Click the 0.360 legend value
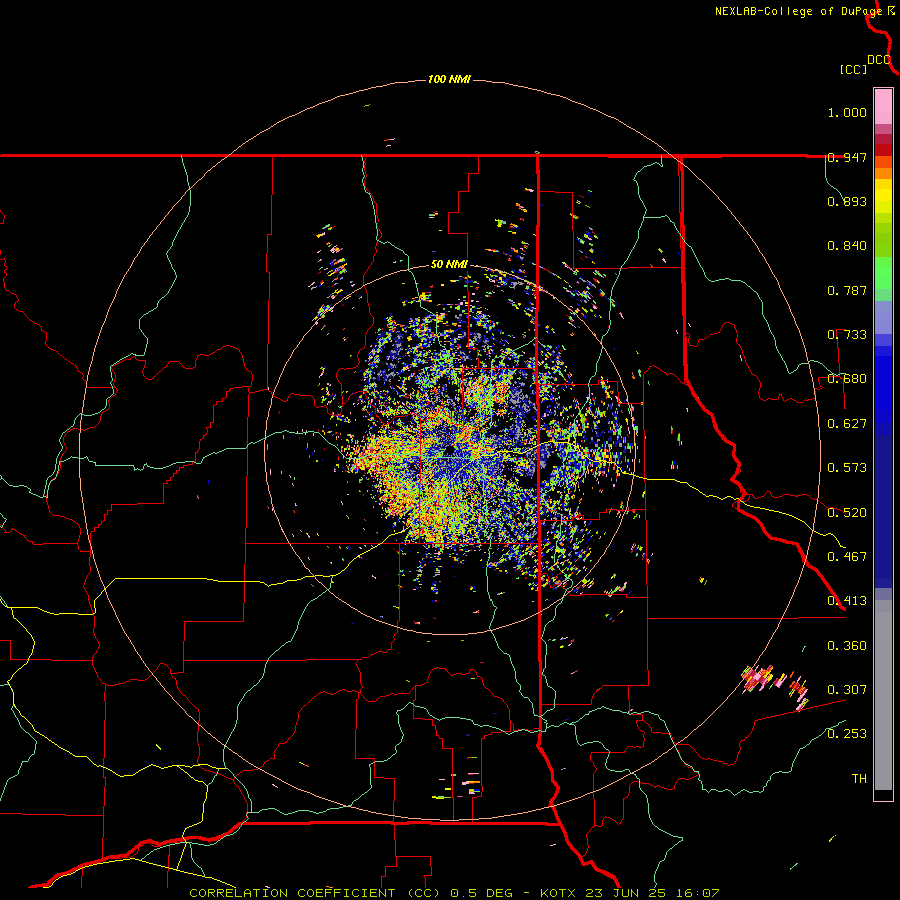The height and width of the screenshot is (900, 900). point(847,645)
